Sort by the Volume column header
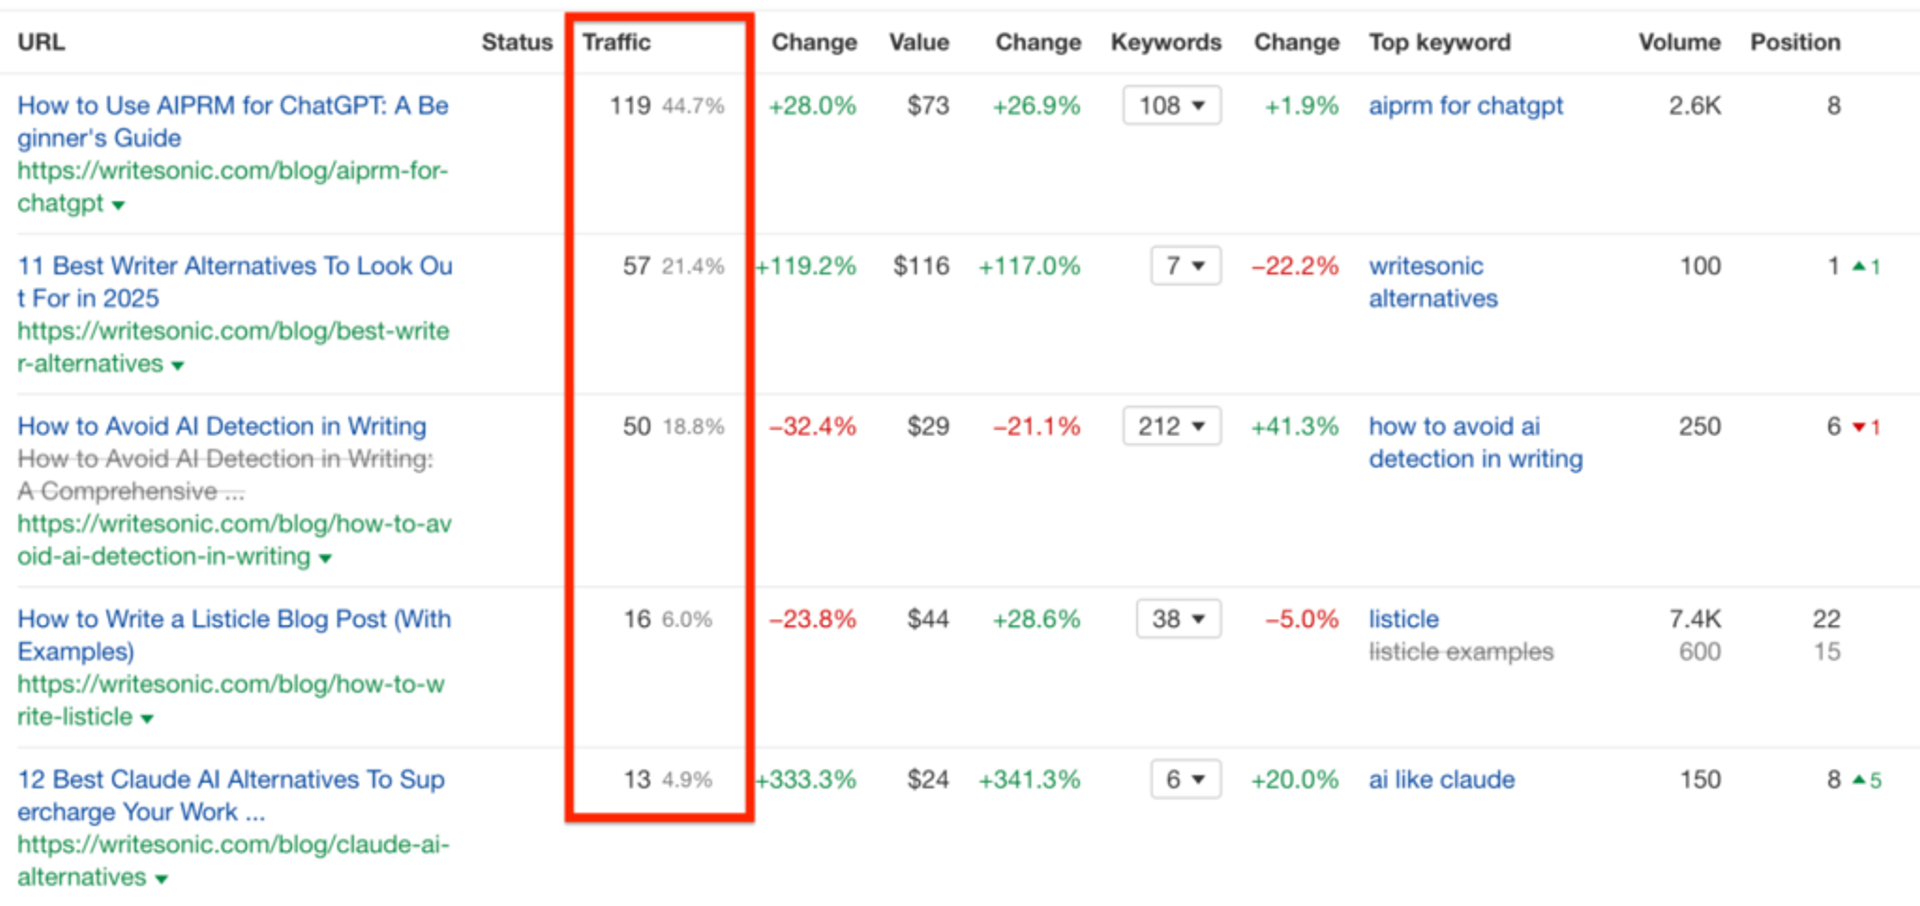Image resolution: width=1920 pixels, height=906 pixels. pos(1679,42)
